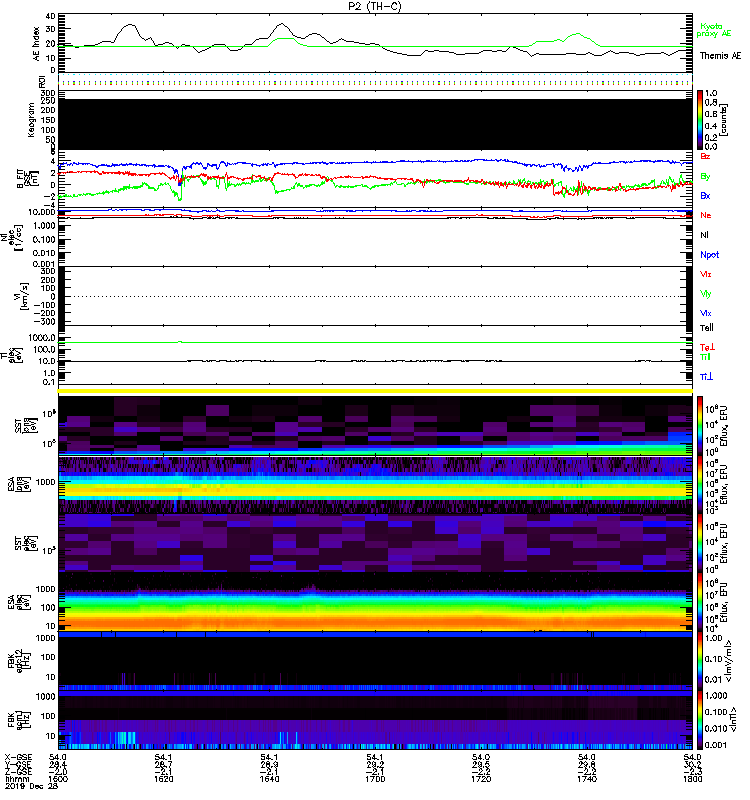Click the SST electrons Eflux color bar
The width and height of the screenshot is (750, 800).
(x=700, y=543)
